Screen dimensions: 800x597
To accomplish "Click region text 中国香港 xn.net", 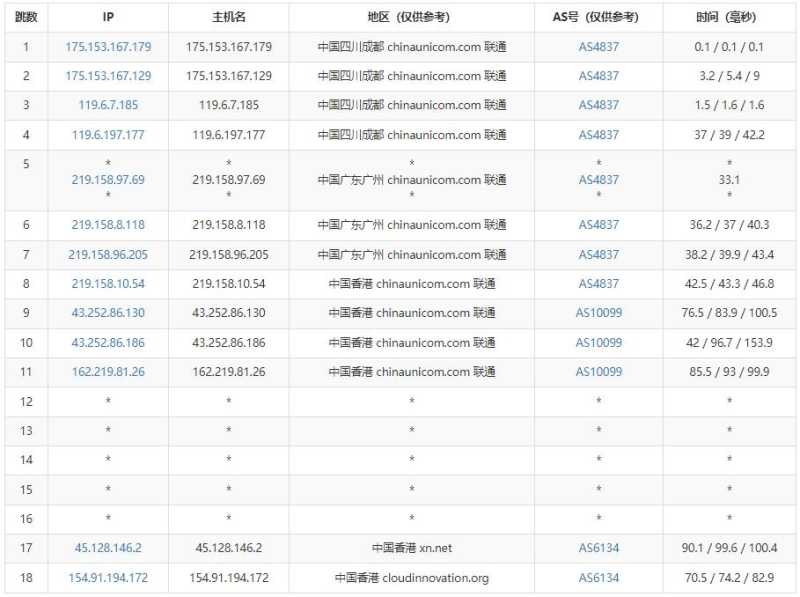I will coord(411,548).
